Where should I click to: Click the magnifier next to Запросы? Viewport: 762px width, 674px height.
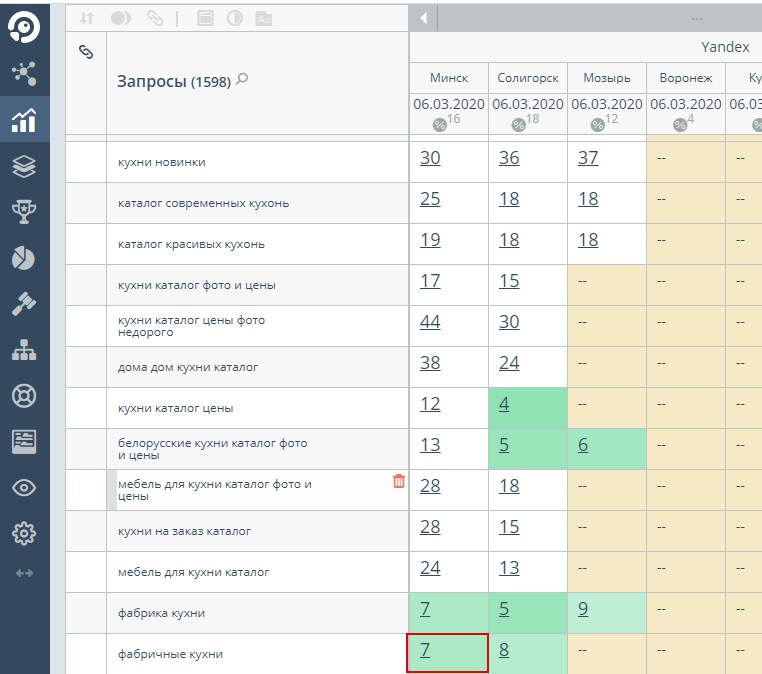241,80
